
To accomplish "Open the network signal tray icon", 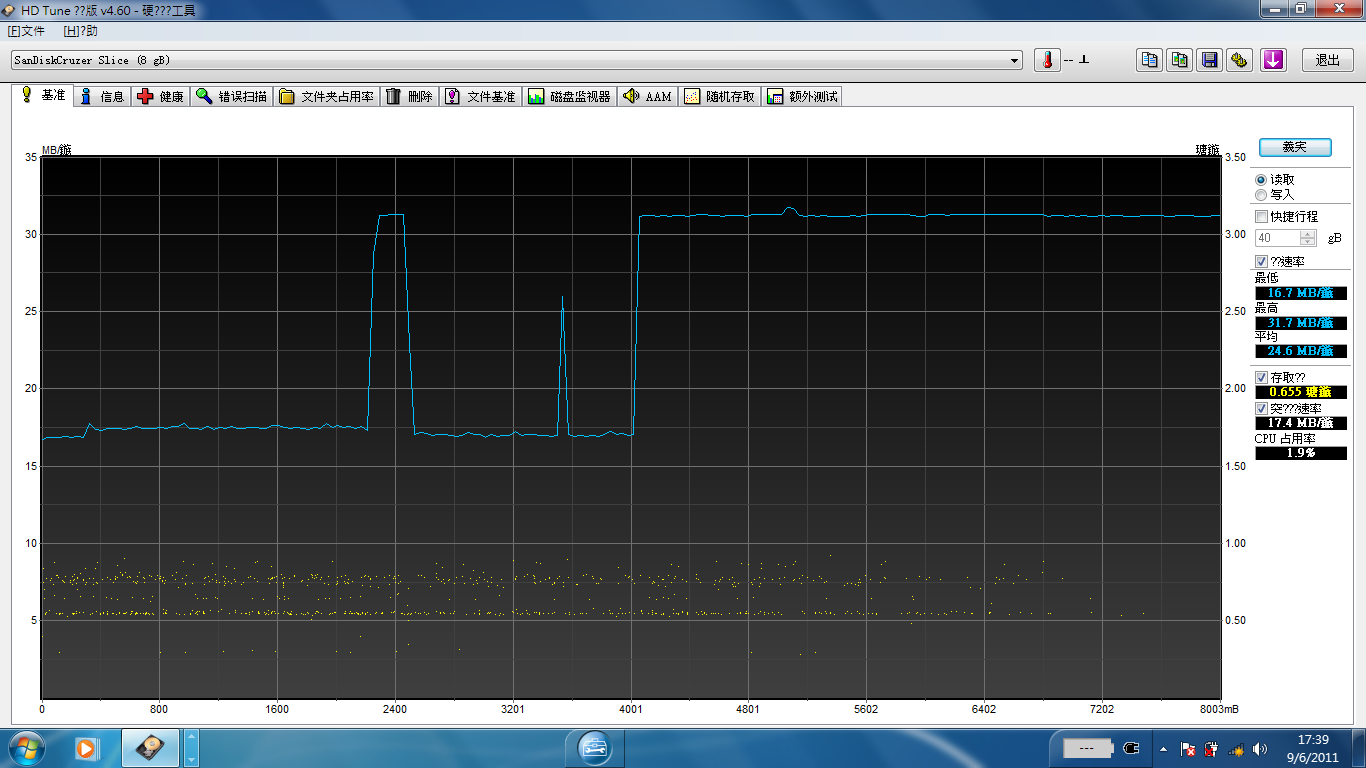I will (x=1236, y=748).
